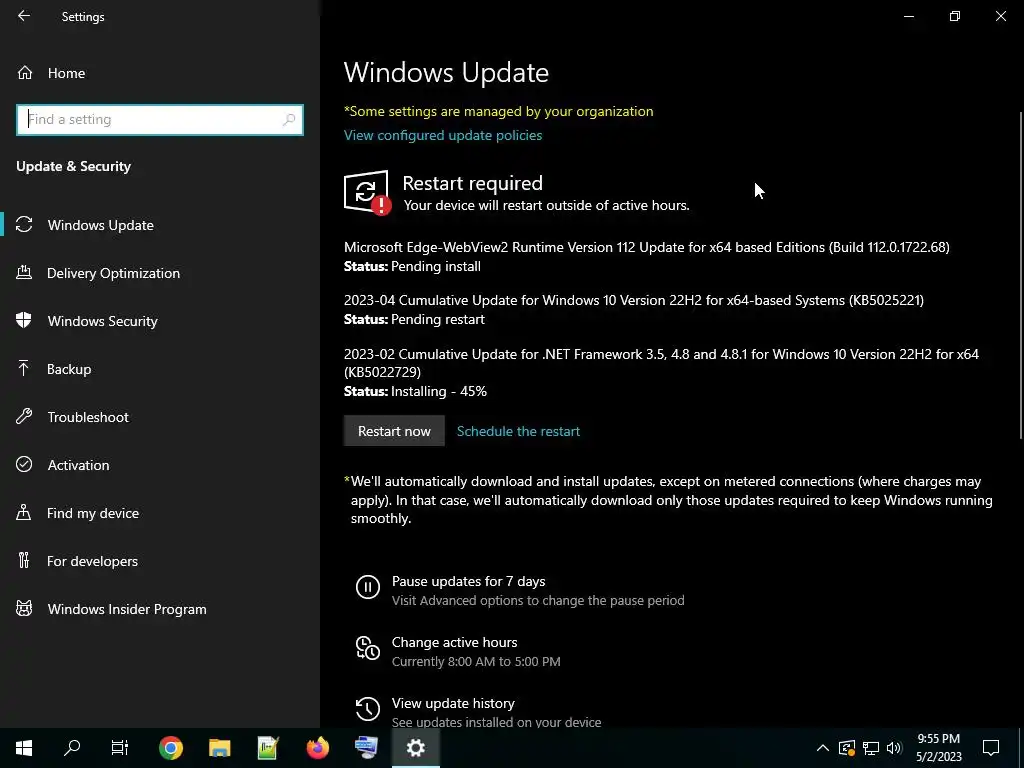
Task: Open the Notepad++ taskbar icon
Action: point(268,748)
